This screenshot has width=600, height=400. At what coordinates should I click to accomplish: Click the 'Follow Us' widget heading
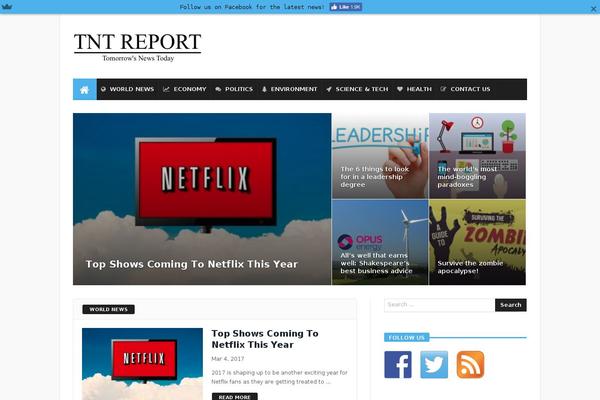coord(406,337)
